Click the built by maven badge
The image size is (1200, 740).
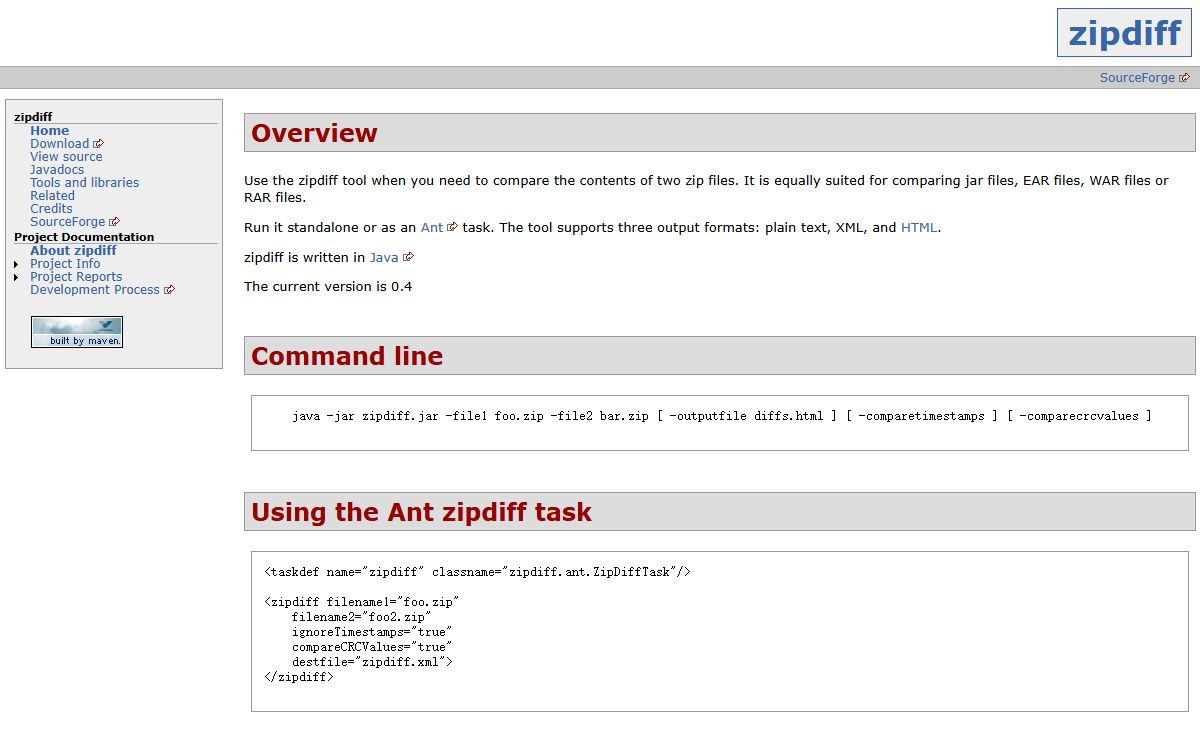tap(77, 332)
